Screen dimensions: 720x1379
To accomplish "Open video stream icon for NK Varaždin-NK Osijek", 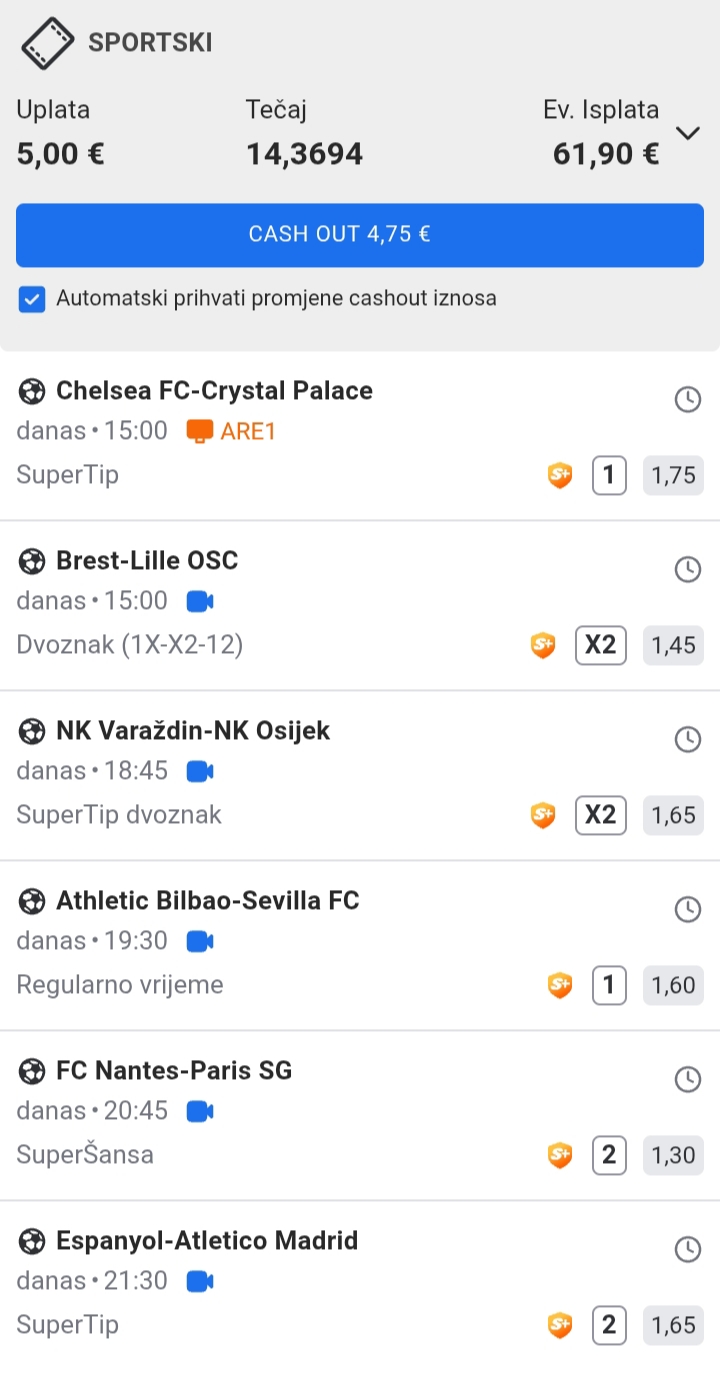I will coord(200,771).
